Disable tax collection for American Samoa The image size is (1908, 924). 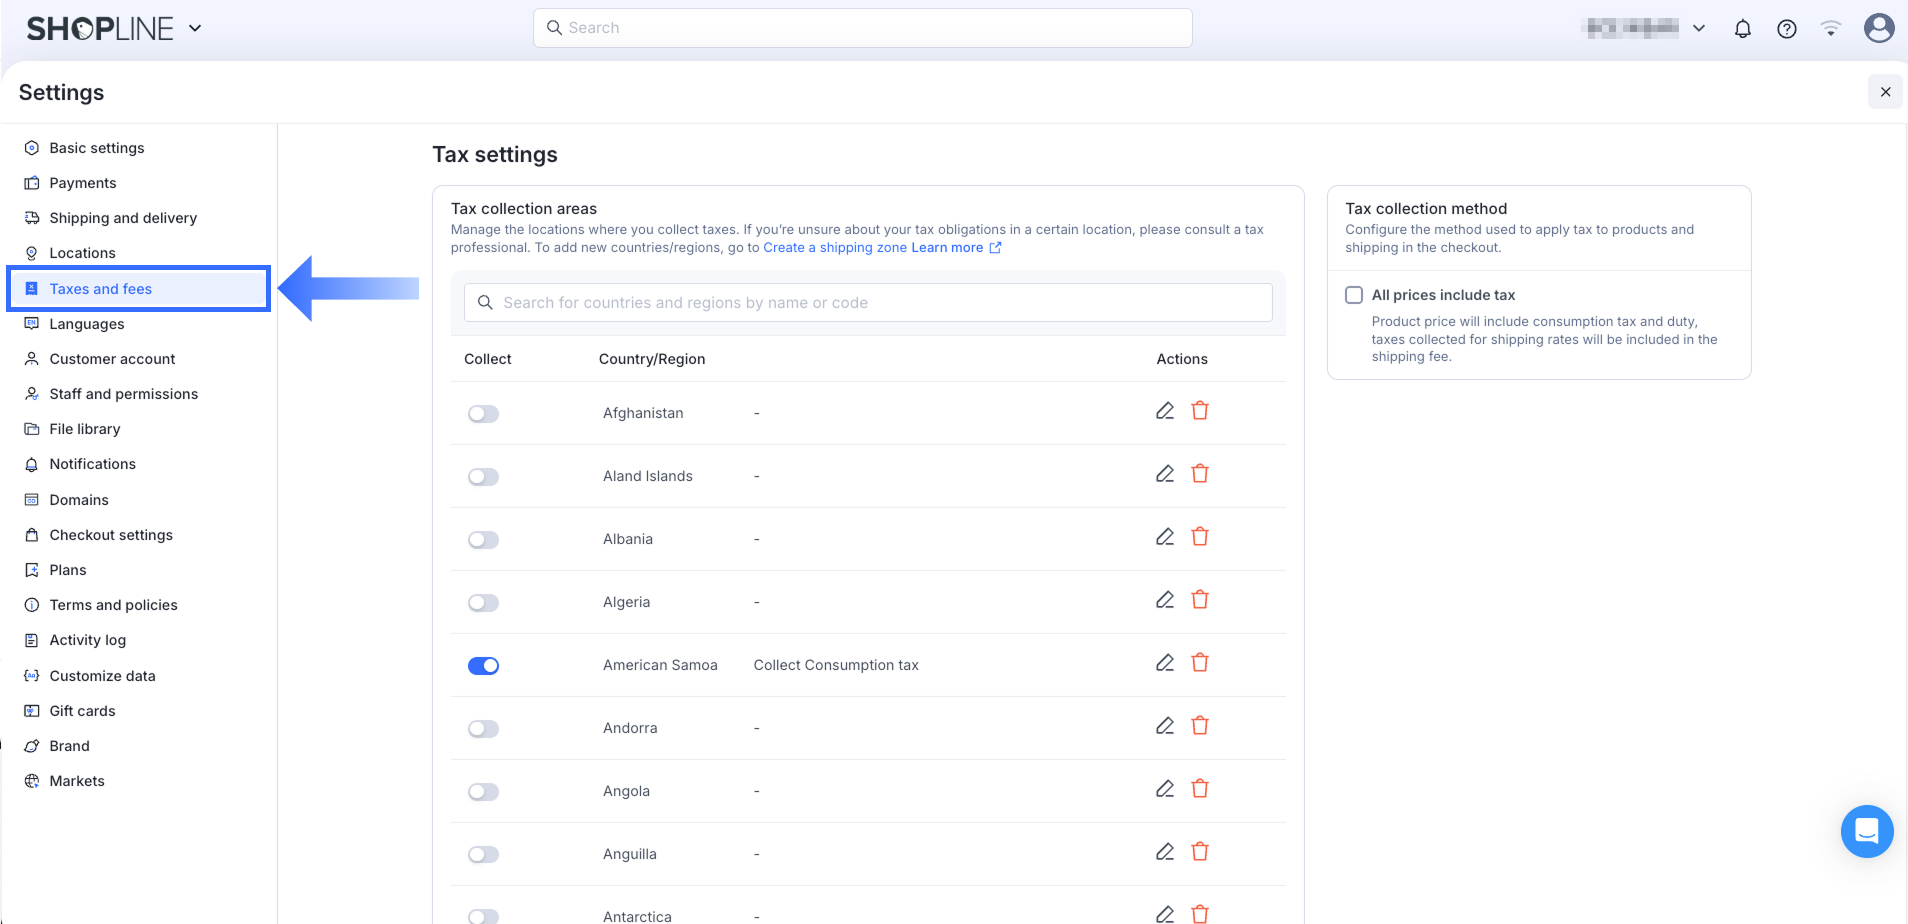483,666
